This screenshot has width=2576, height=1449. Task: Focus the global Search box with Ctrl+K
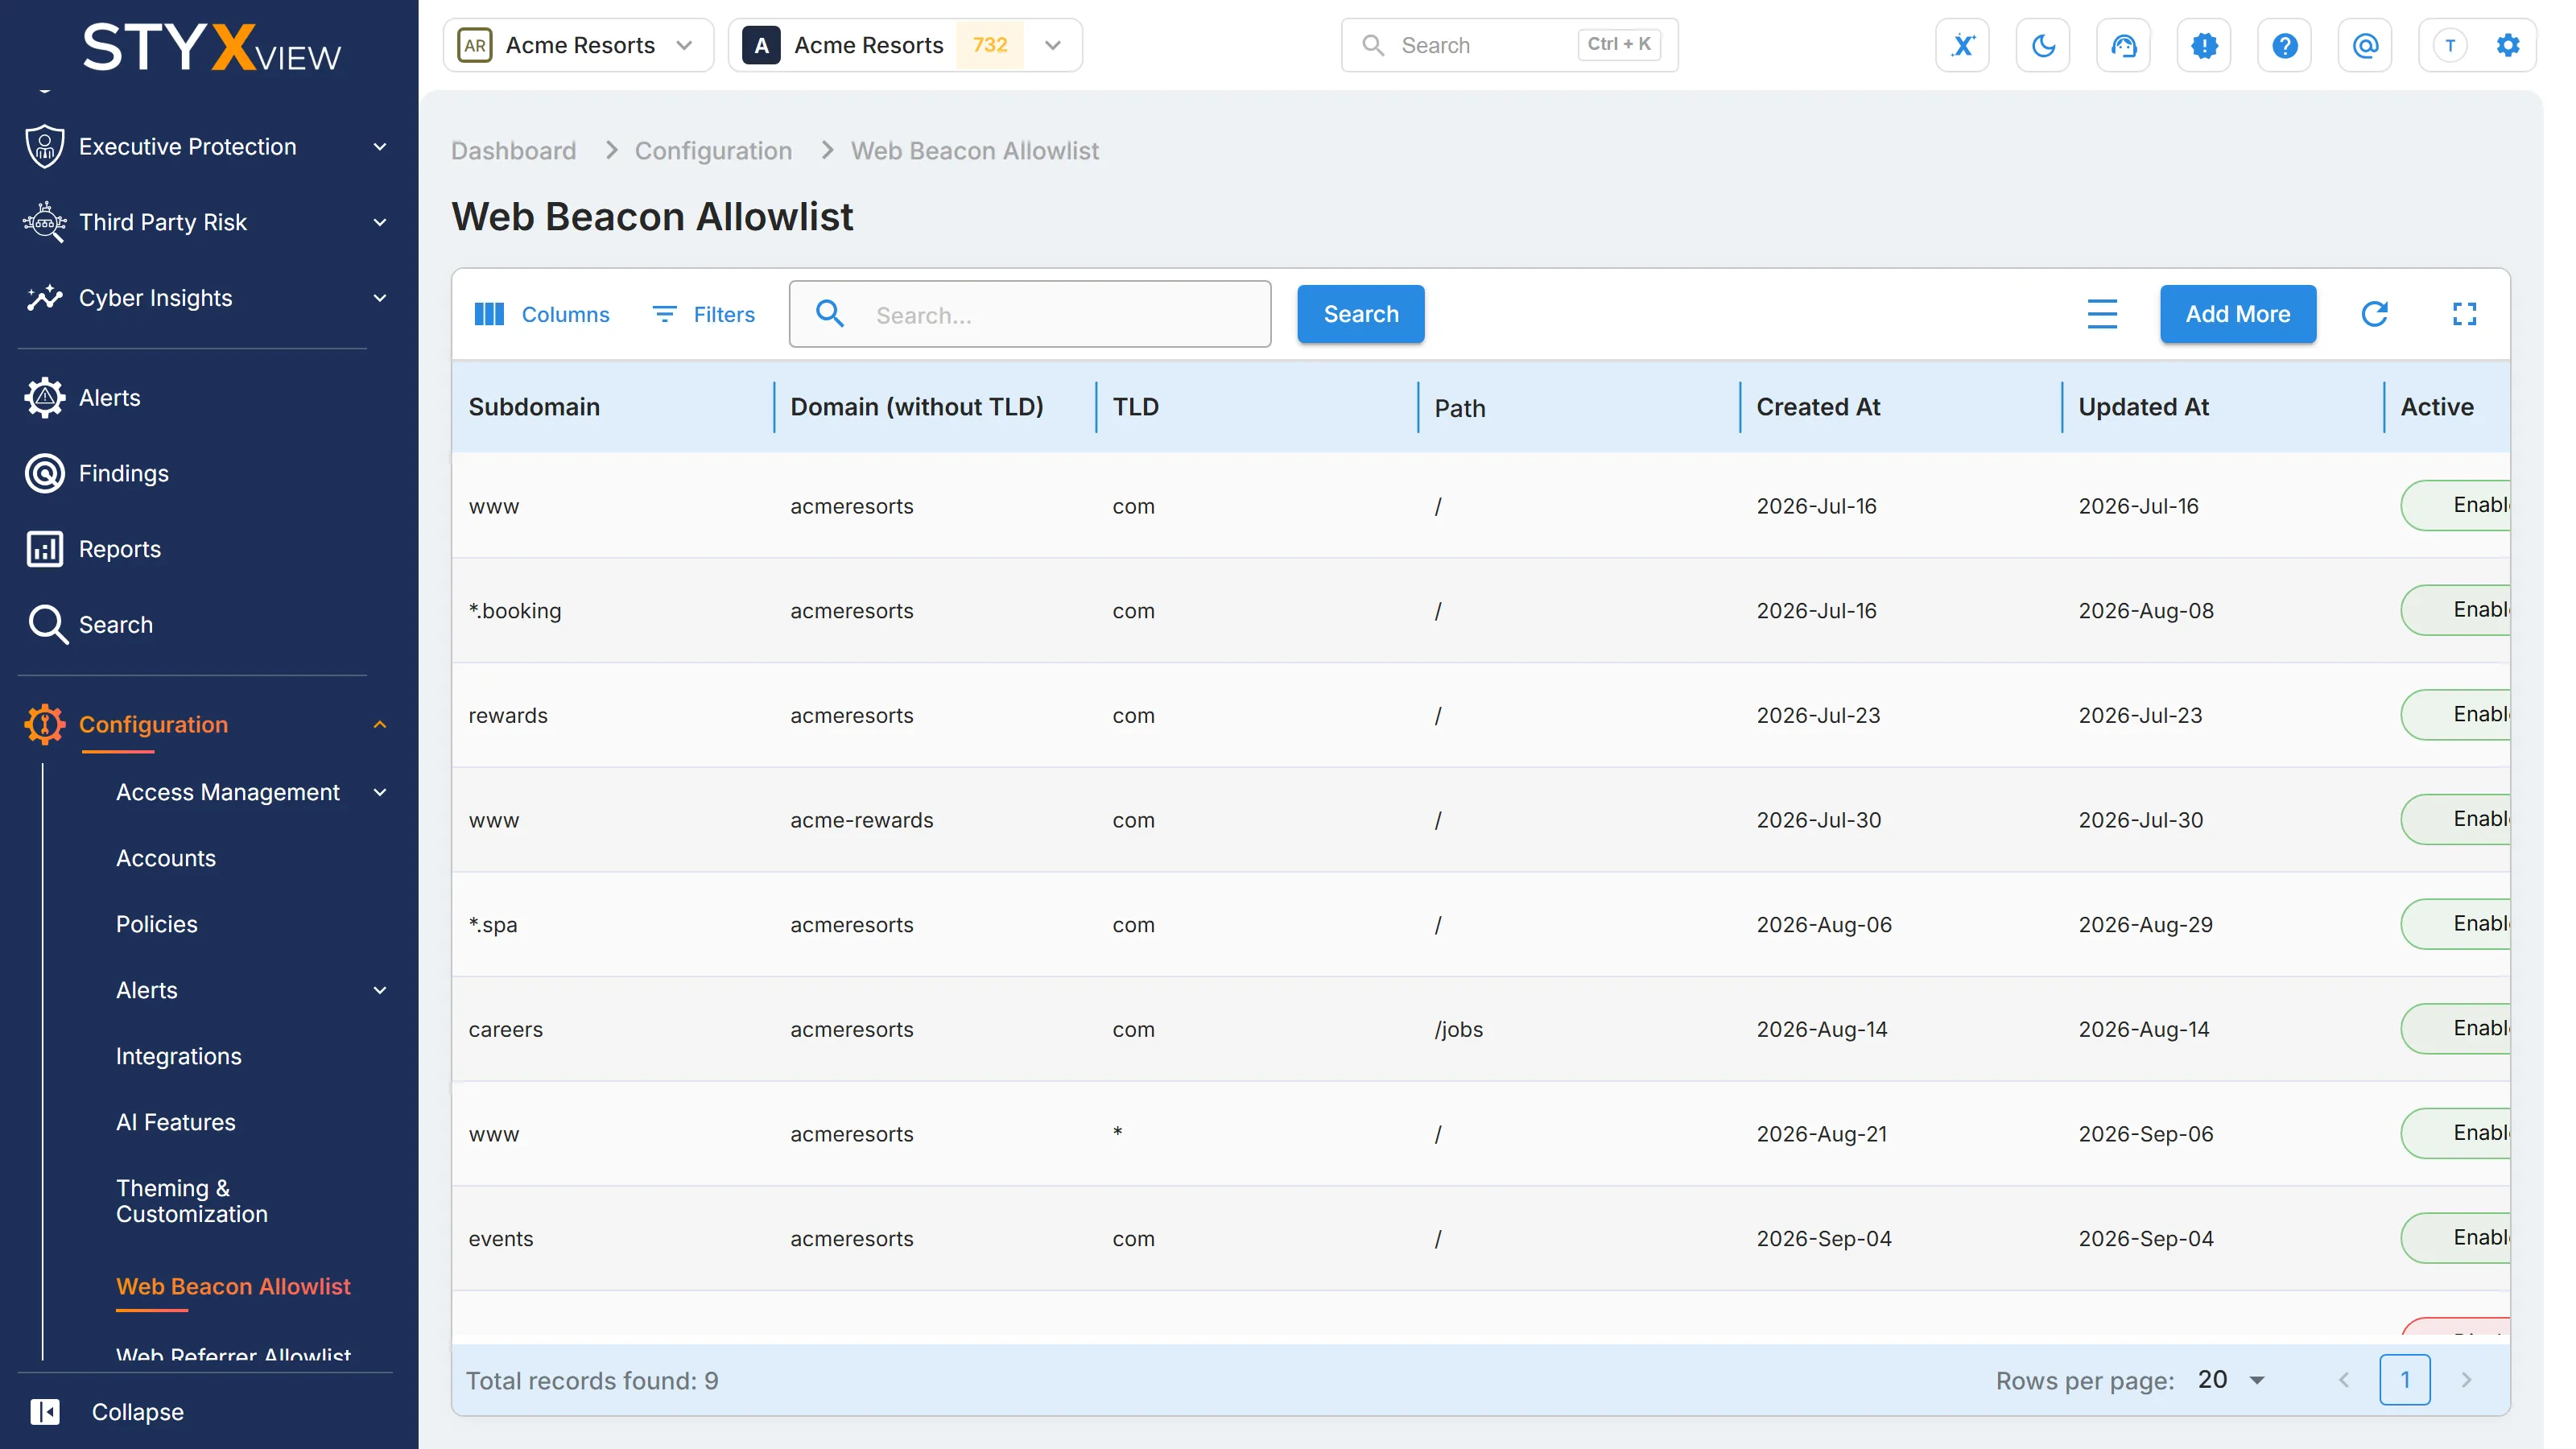(1509, 45)
